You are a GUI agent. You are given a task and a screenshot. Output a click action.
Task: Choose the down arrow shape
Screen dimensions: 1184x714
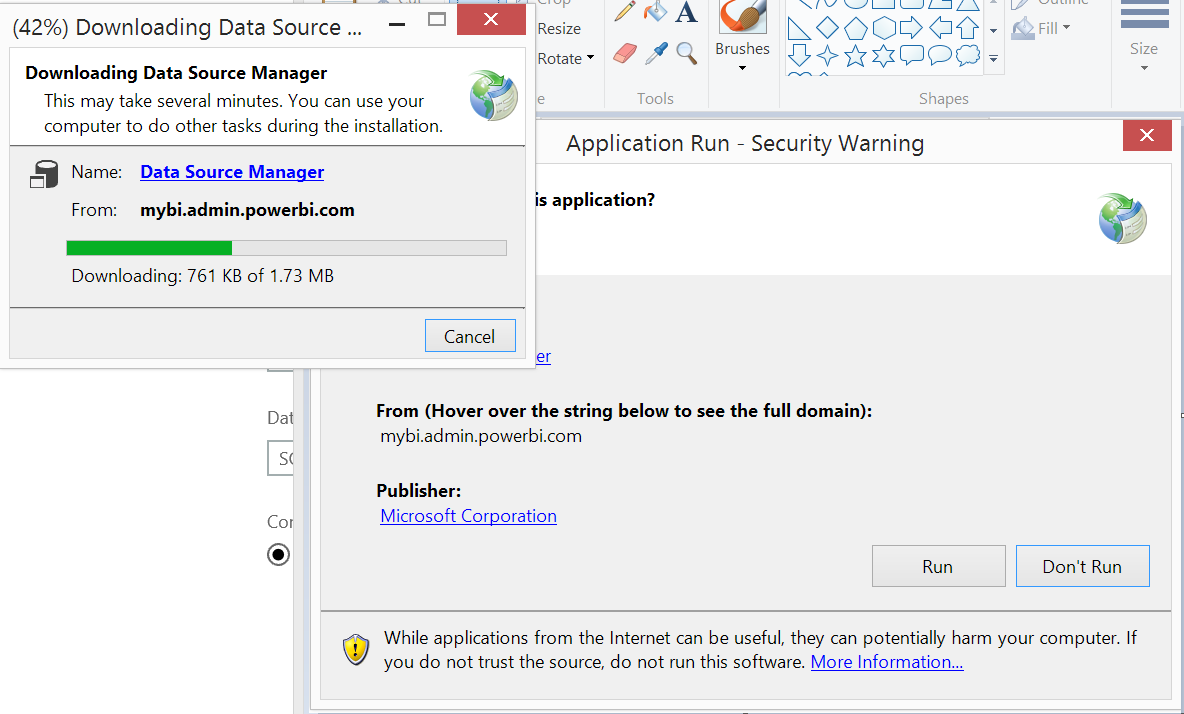[799, 55]
